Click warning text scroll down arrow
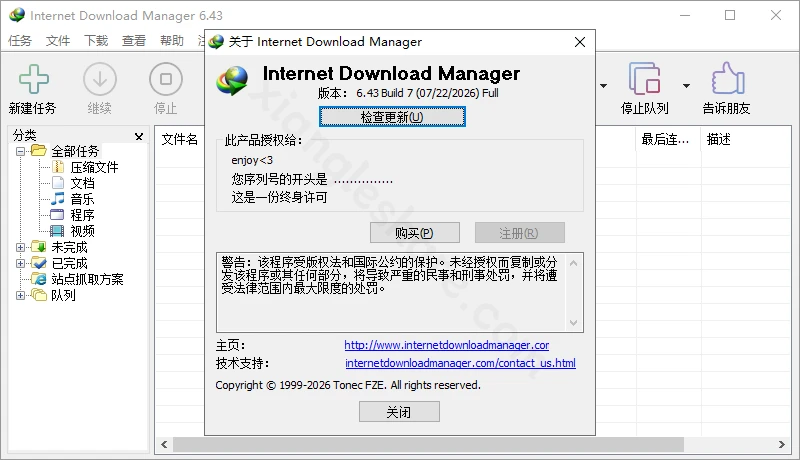 (573, 322)
